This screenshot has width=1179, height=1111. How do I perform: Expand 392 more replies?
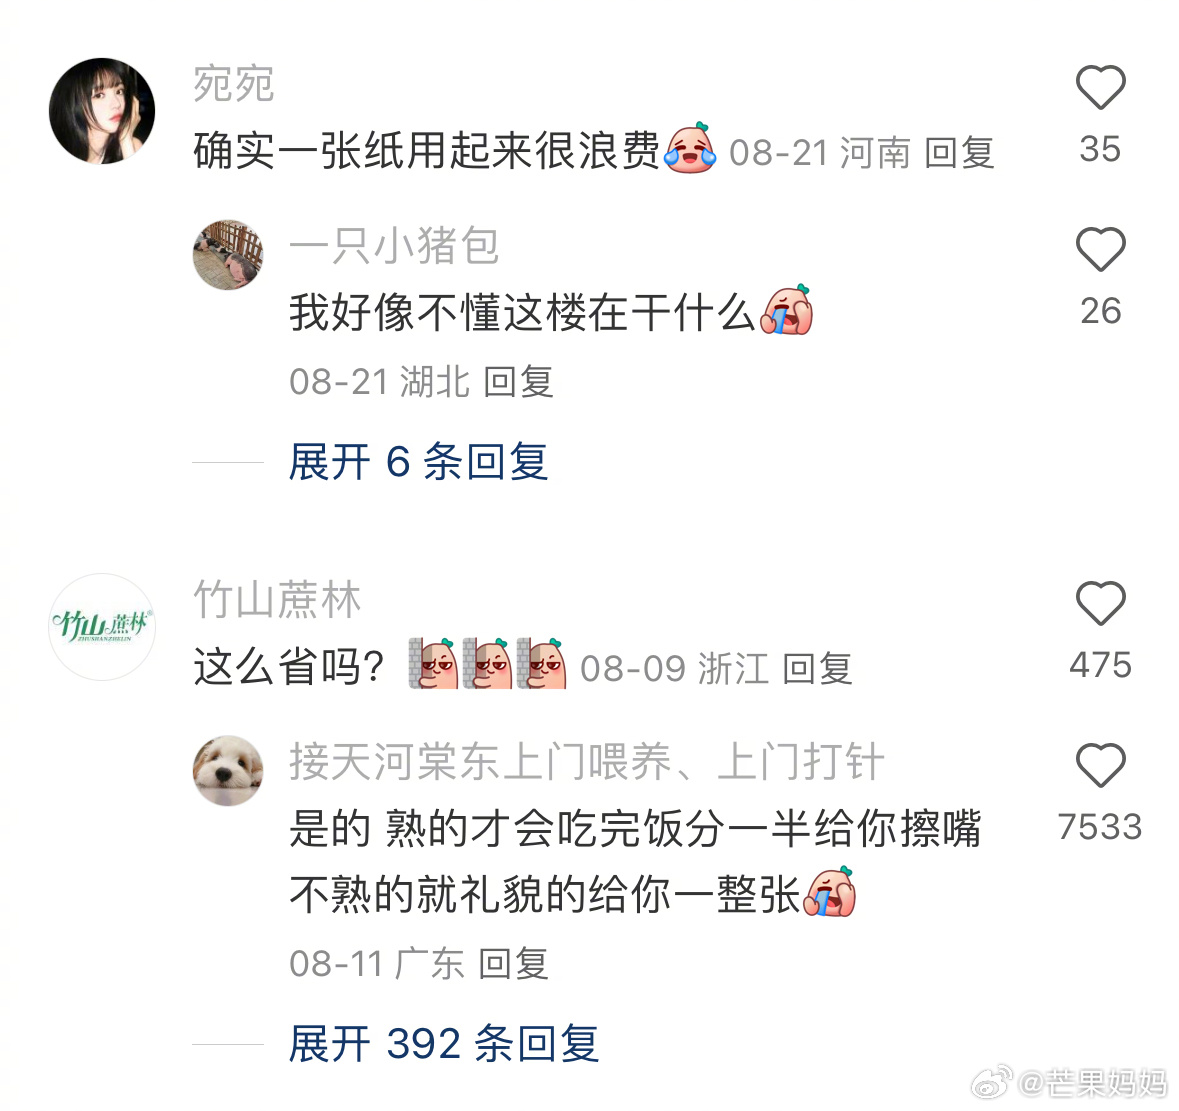[x=444, y=1043]
